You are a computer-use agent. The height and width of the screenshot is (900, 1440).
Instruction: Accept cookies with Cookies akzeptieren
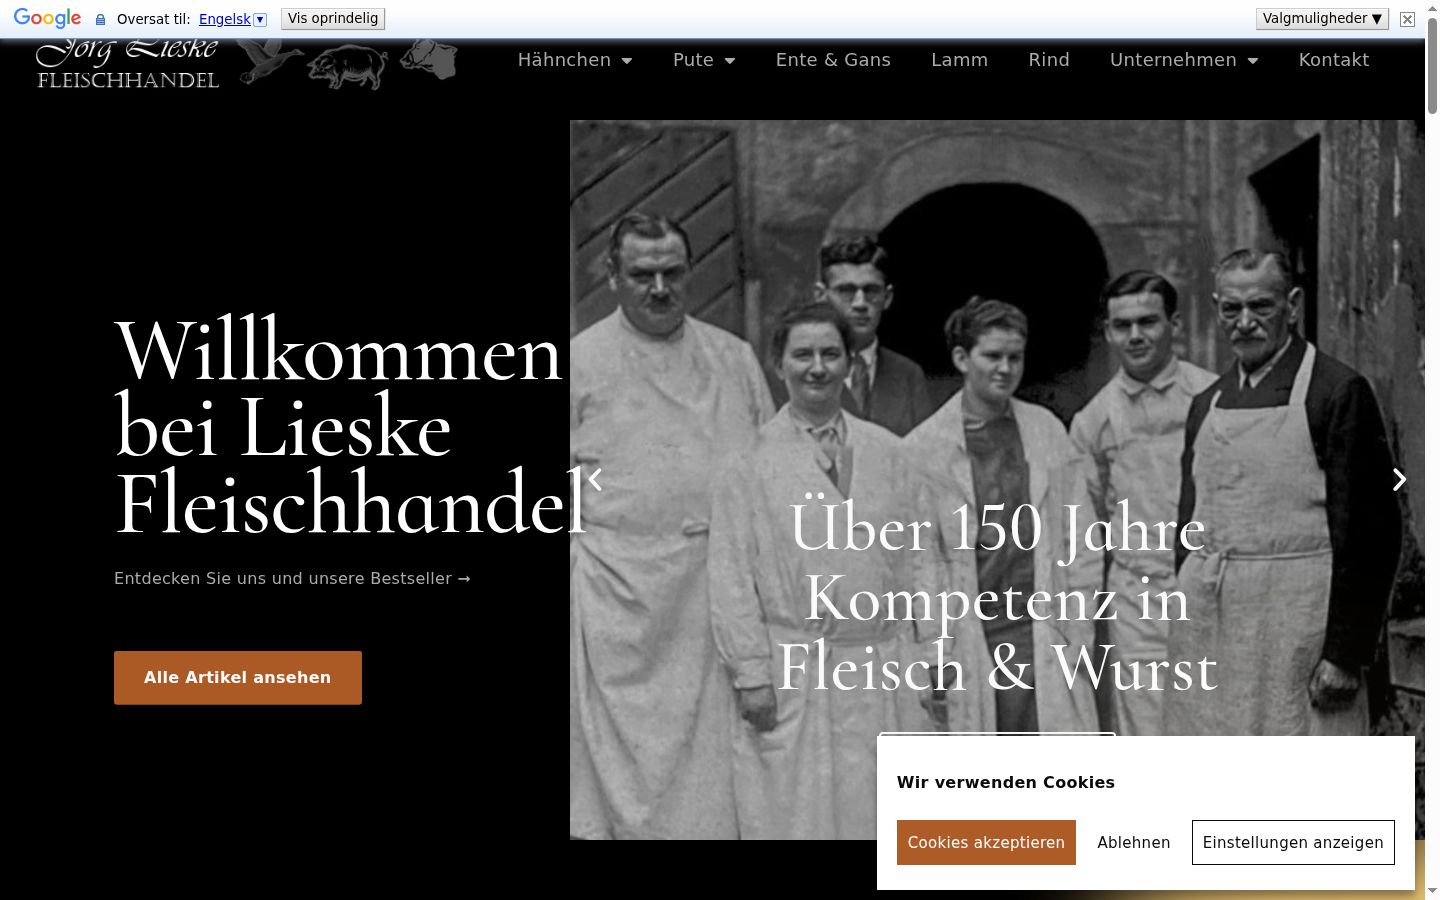click(986, 843)
